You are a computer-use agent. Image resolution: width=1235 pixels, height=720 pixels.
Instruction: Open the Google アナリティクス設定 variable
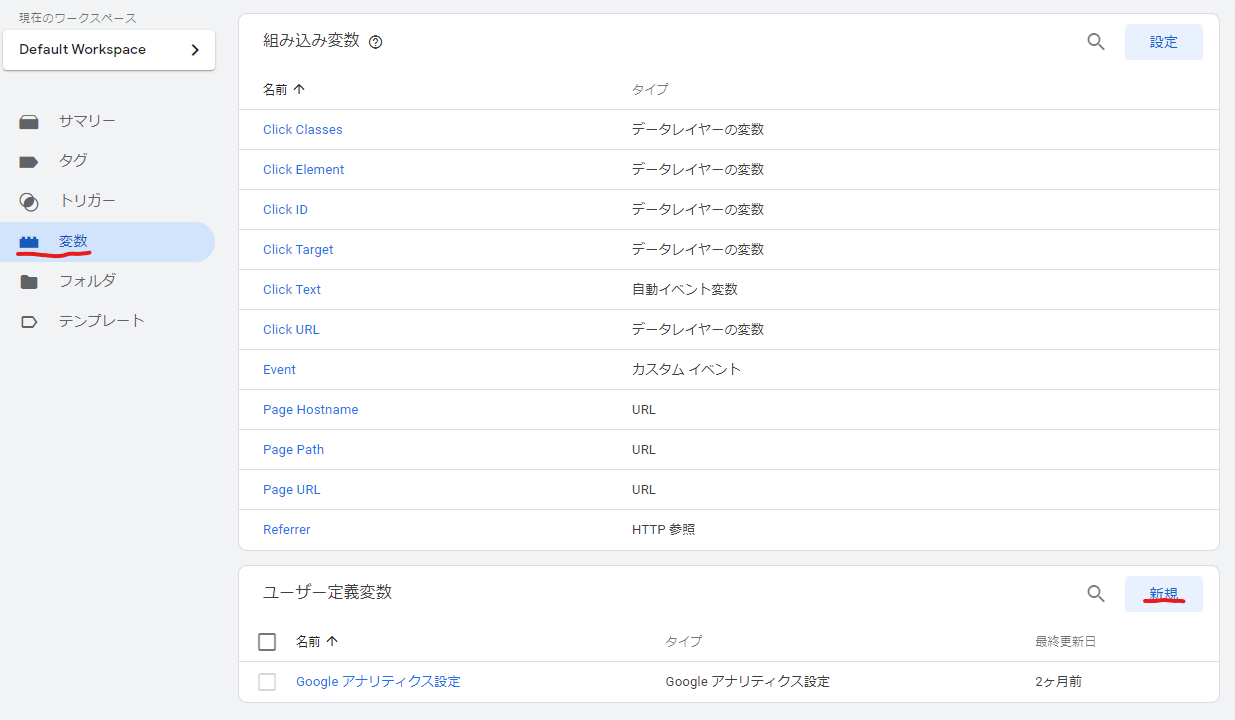378,682
